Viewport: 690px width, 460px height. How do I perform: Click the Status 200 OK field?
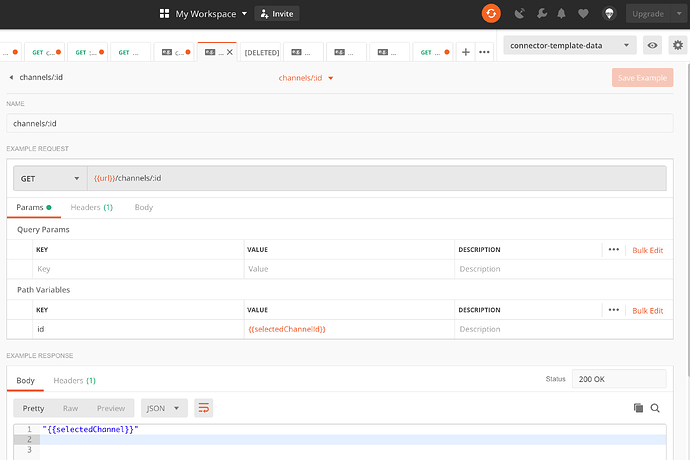point(619,379)
